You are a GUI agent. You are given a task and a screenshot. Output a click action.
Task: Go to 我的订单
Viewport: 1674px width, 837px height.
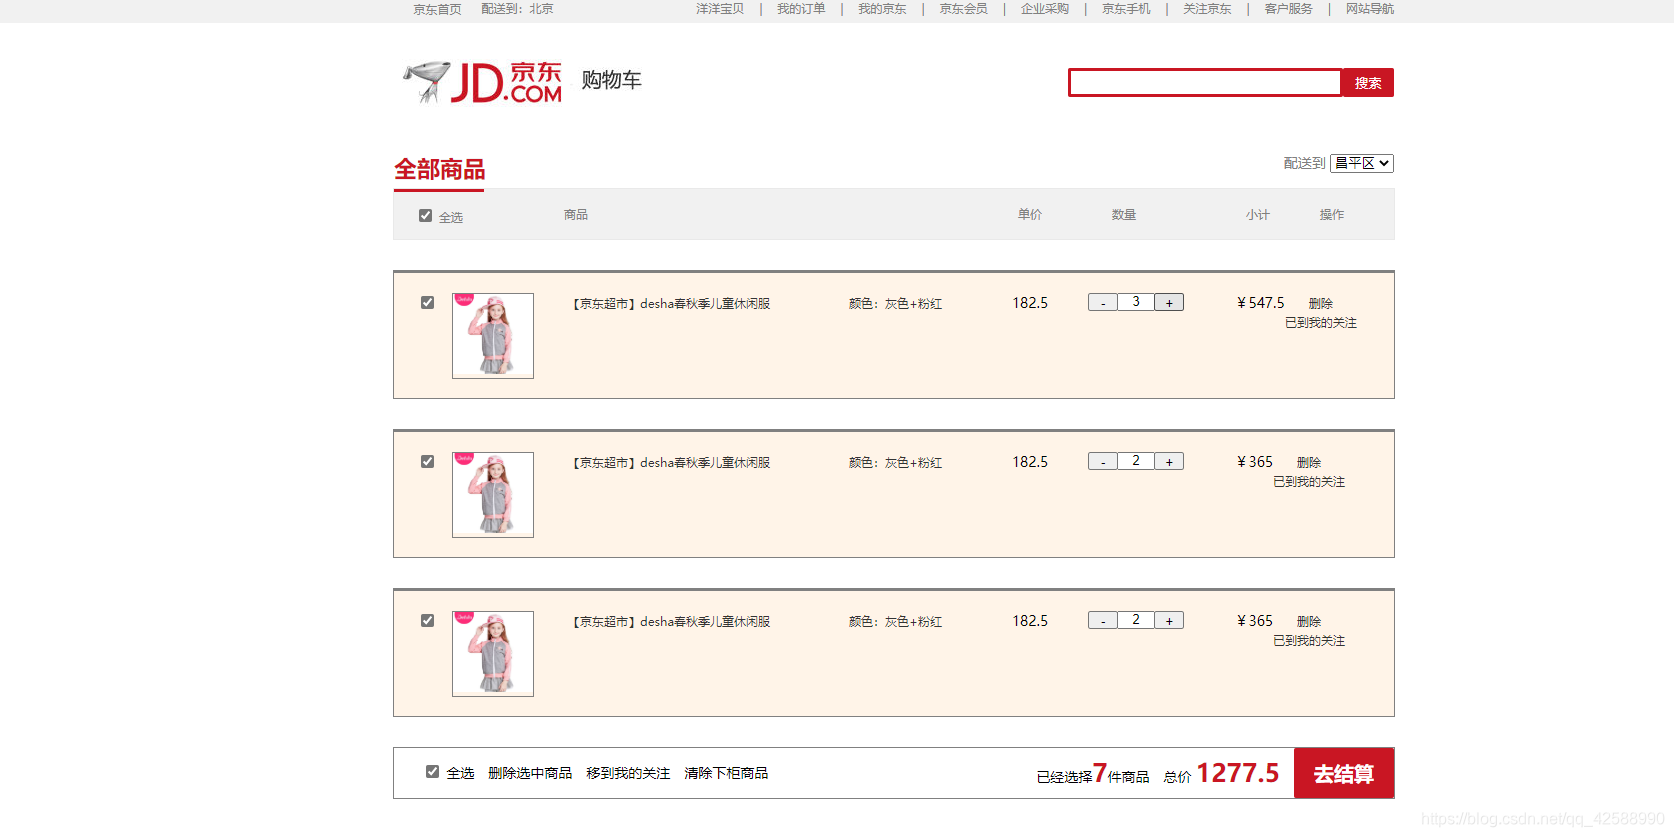coord(801,9)
